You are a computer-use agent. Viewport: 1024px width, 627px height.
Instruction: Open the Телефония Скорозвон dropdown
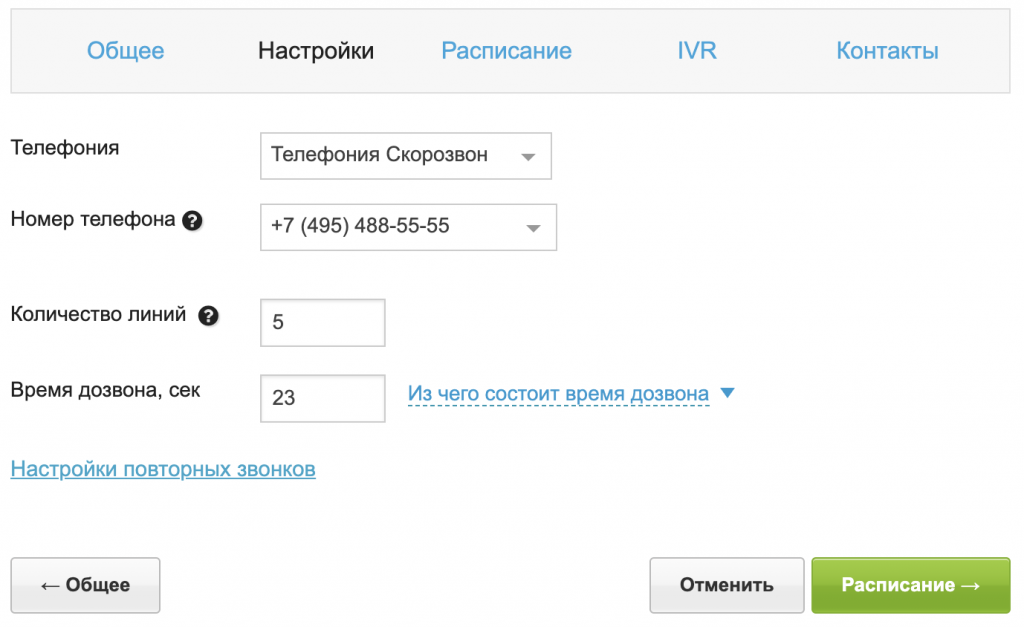405,156
